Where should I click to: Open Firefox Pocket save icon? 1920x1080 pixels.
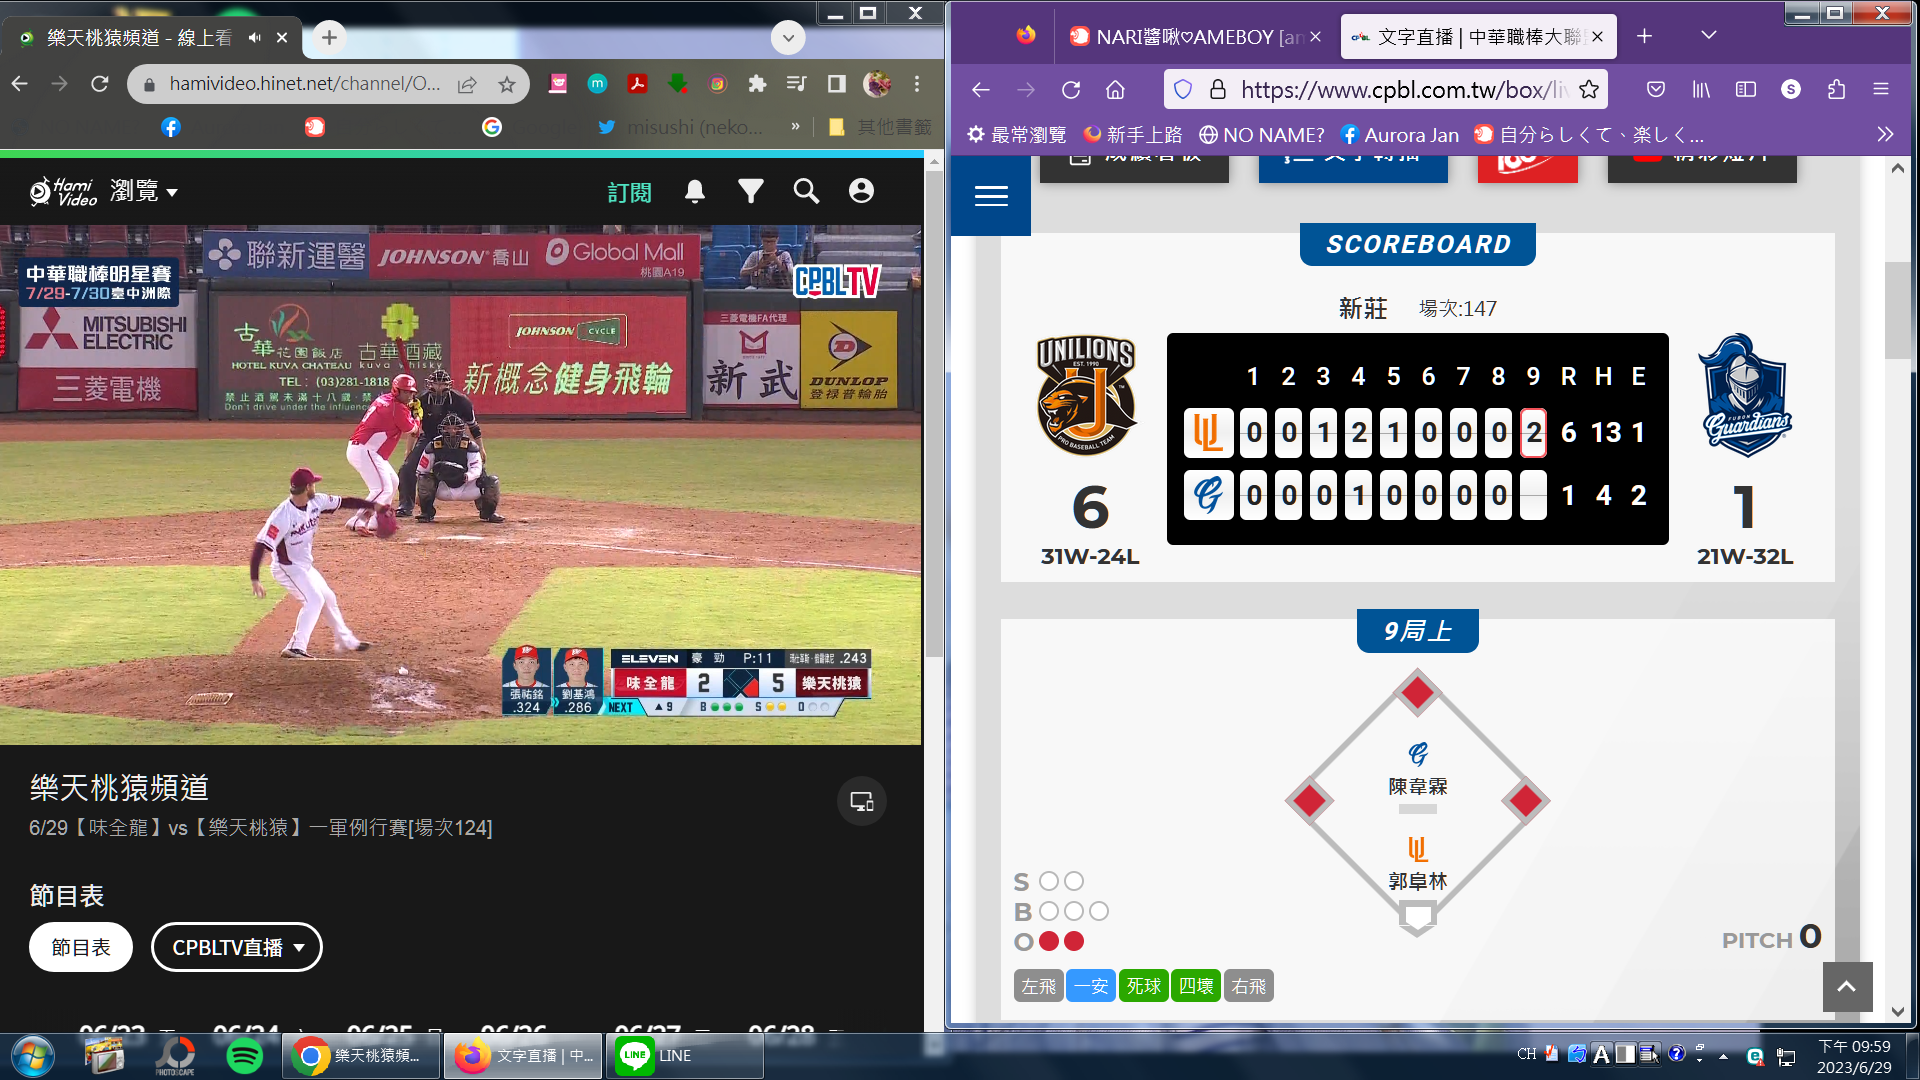point(1656,89)
